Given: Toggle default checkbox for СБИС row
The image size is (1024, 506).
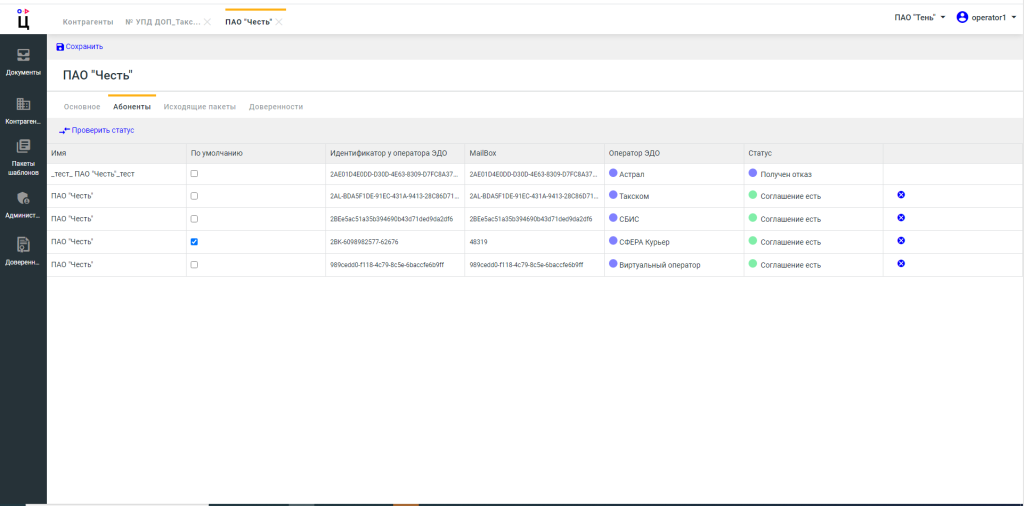Looking at the screenshot, I should (x=194, y=219).
